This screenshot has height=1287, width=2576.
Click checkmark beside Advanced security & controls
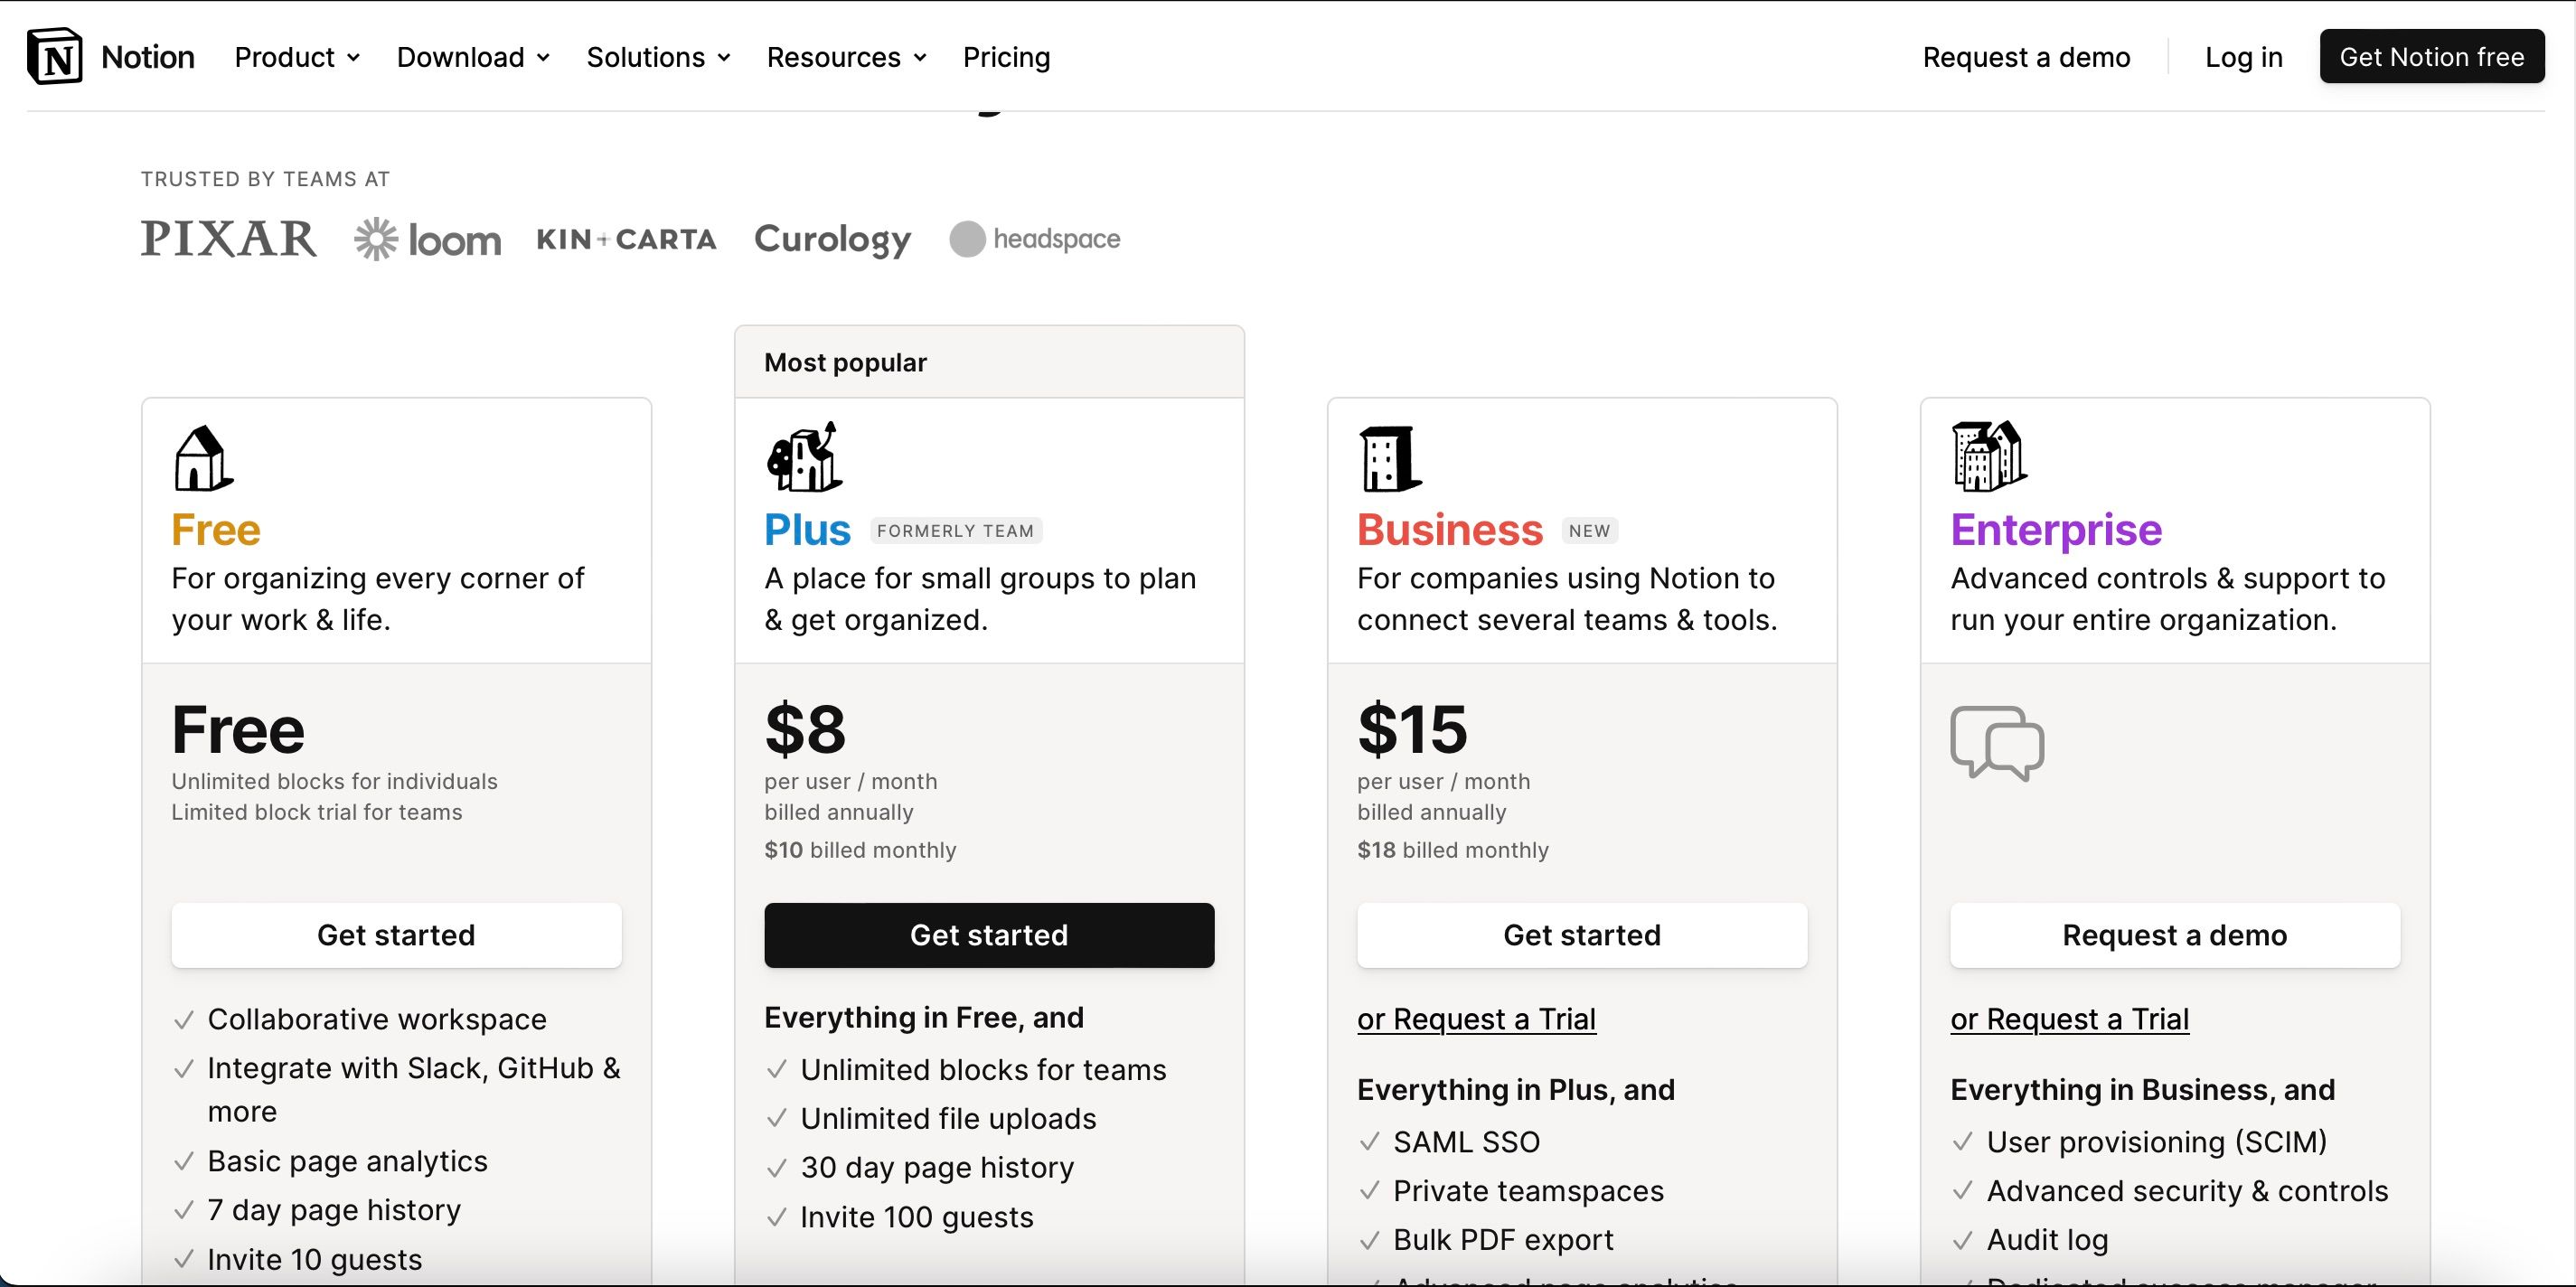[1963, 1192]
